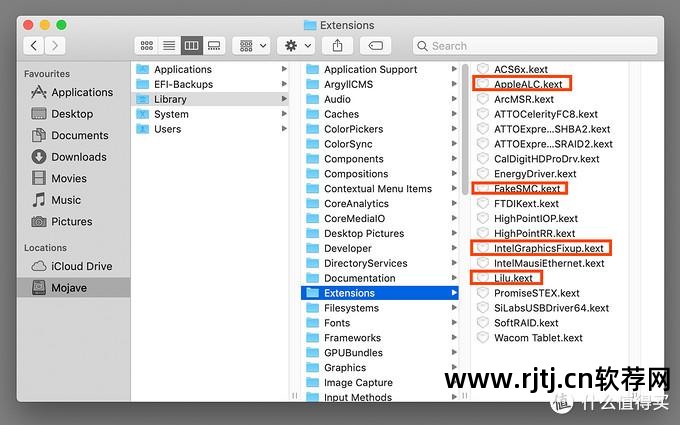Click the Edit Tags toolbar button
This screenshot has width=680, height=425.
tap(376, 46)
